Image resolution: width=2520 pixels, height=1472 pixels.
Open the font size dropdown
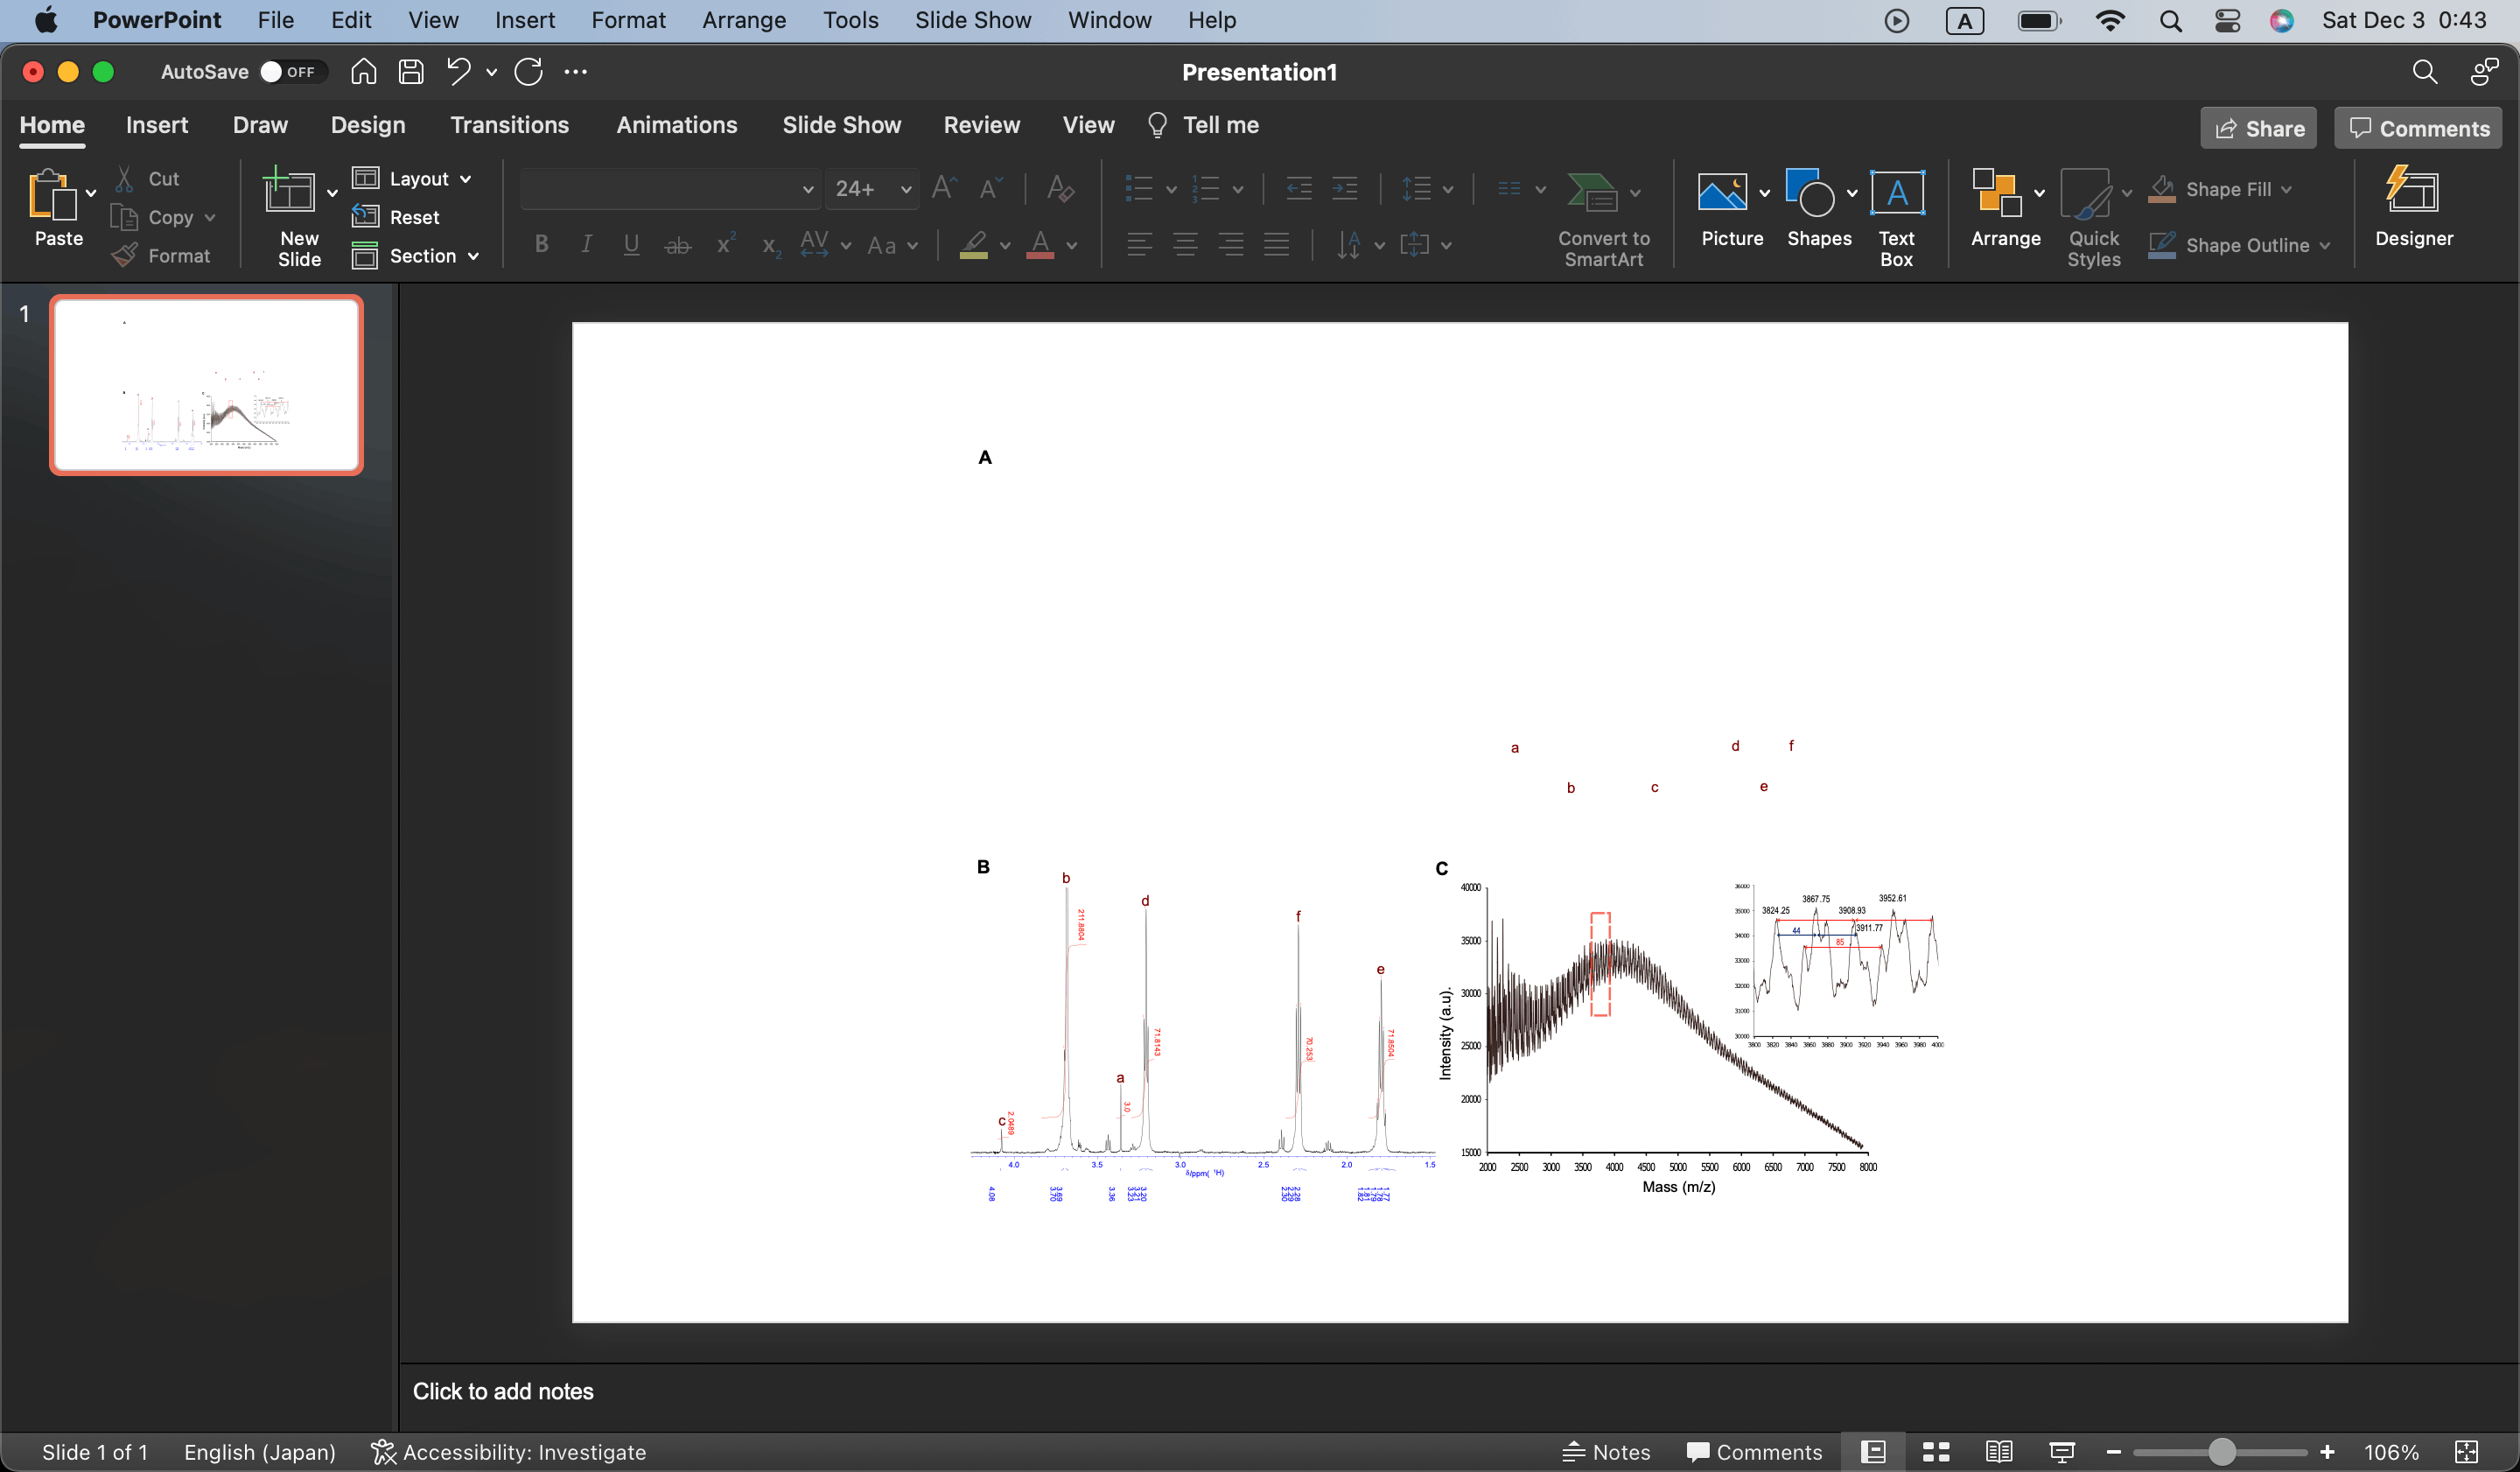905,189
